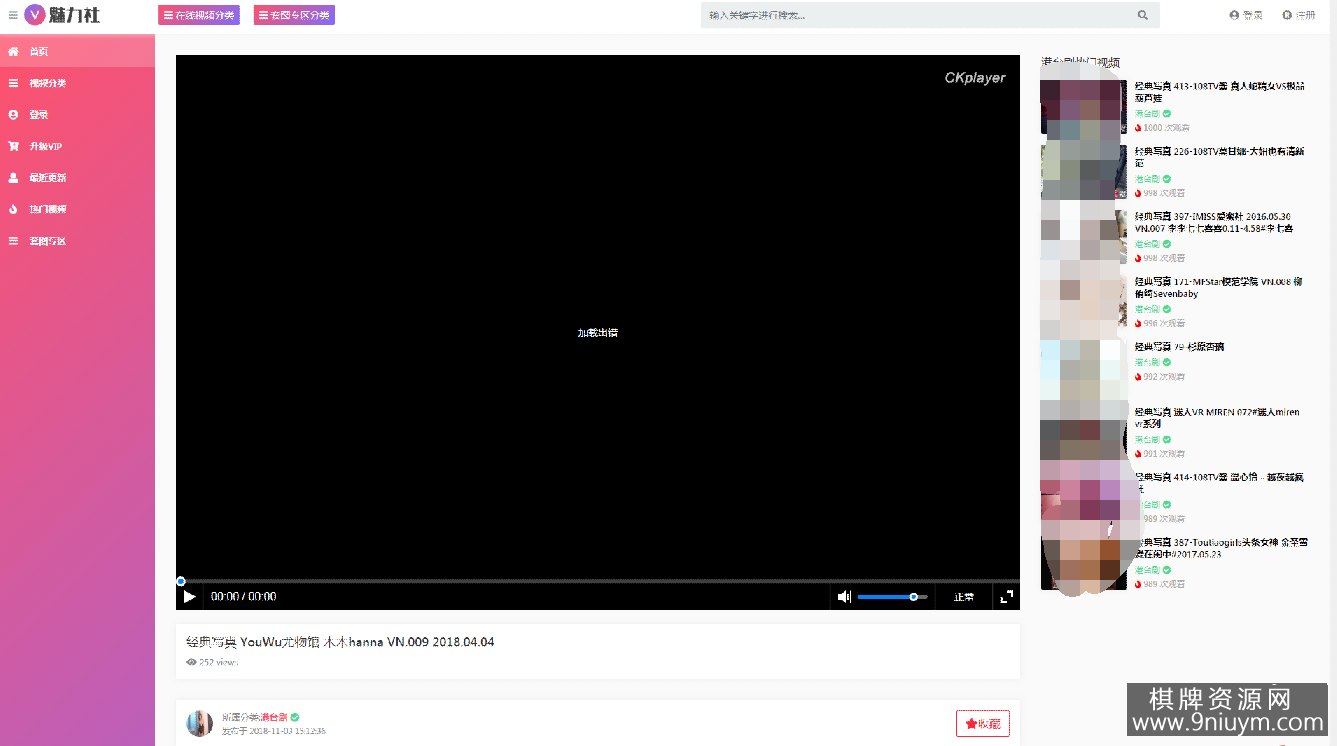Open related video 226-108TV
This screenshot has height=746, width=1337.
click(1219, 157)
